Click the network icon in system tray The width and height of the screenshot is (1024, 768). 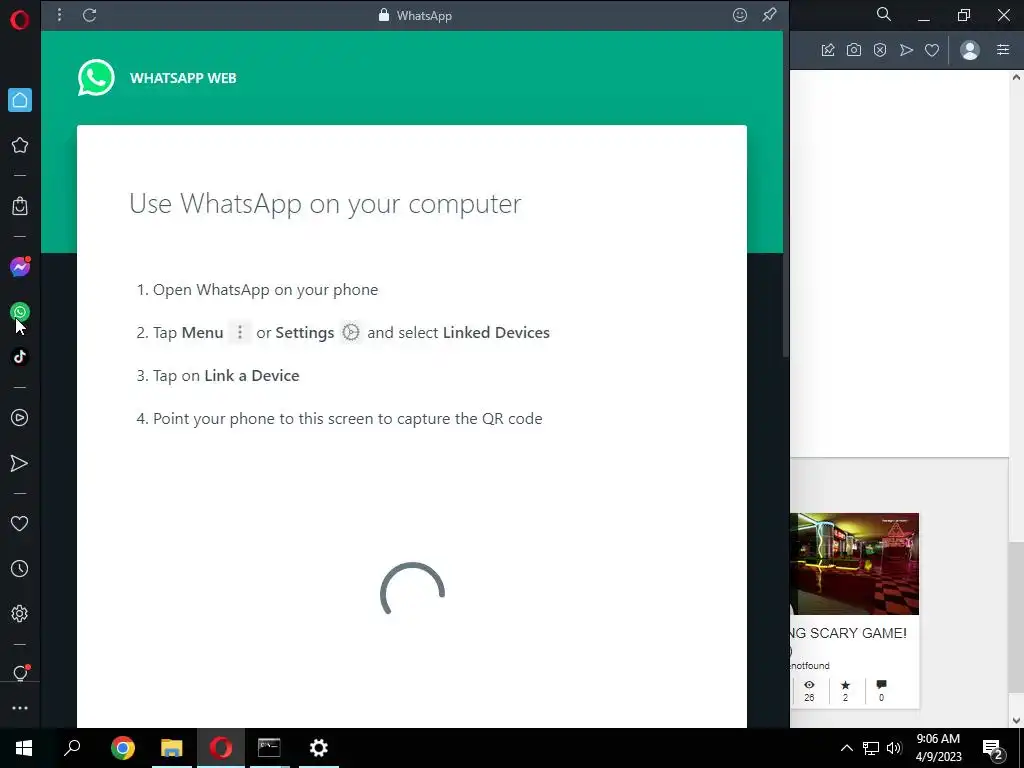pyautogui.click(x=871, y=748)
